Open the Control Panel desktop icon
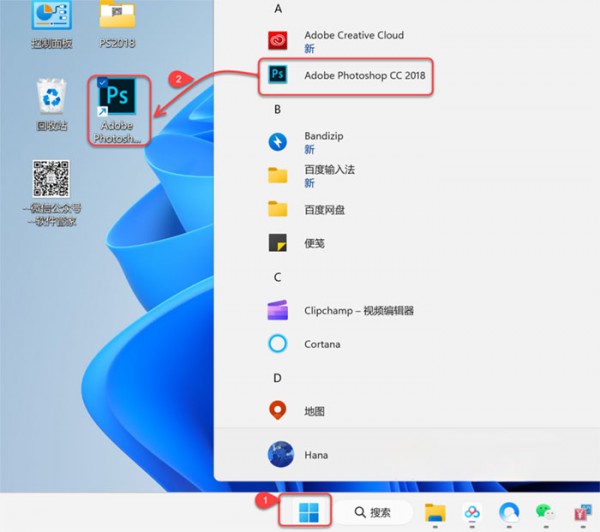 click(52, 24)
